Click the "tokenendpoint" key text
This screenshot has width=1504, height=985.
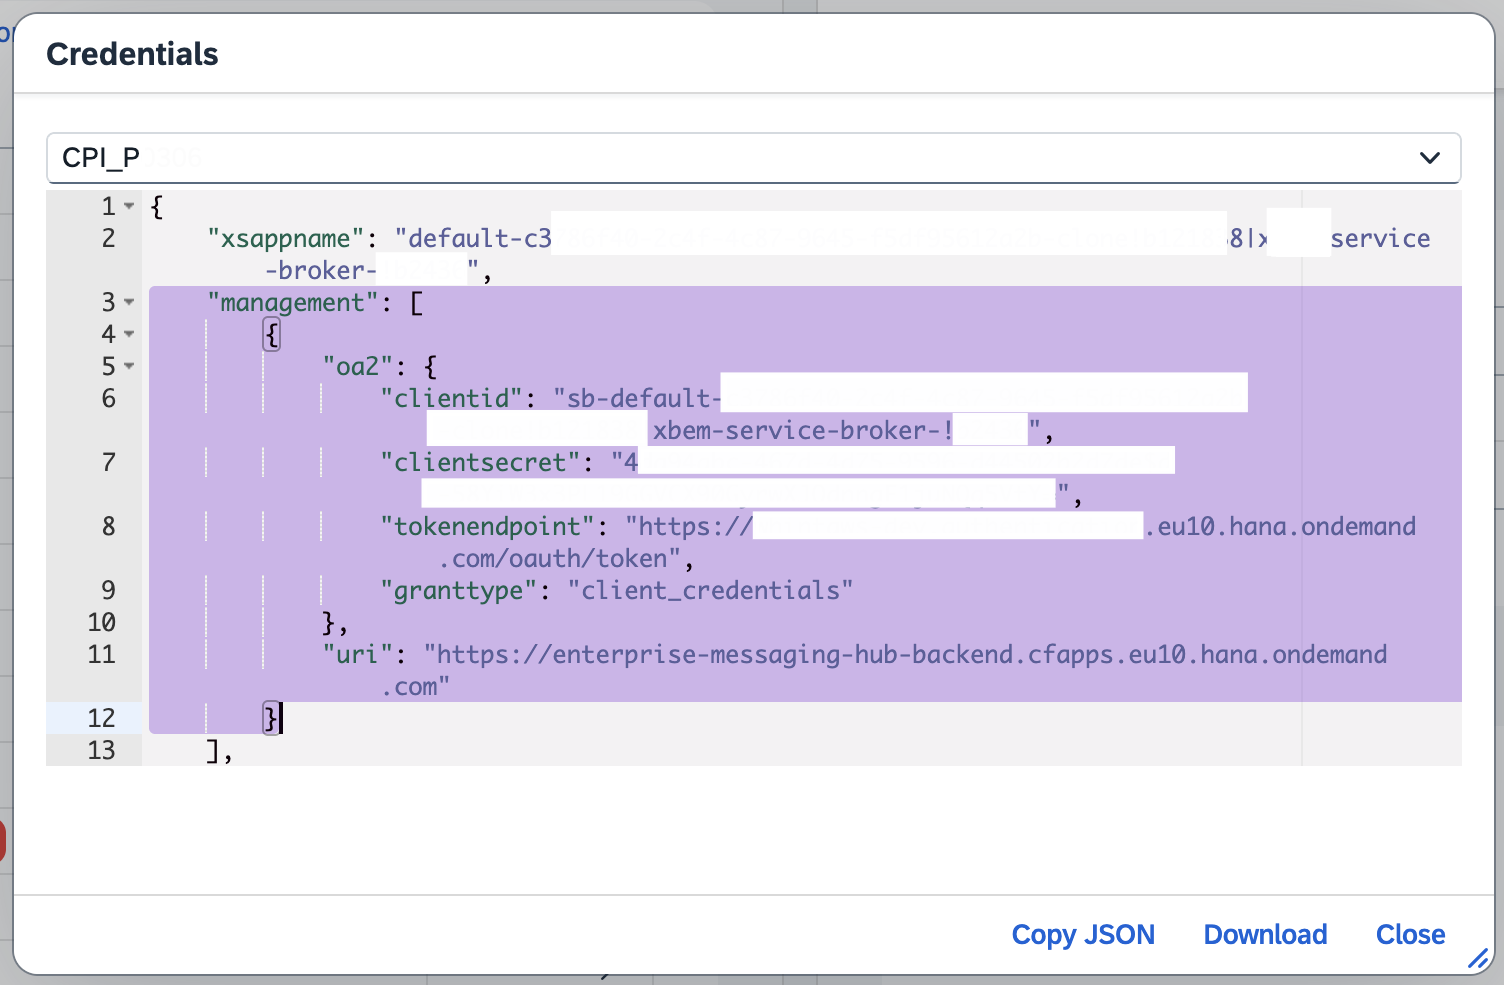click(487, 527)
